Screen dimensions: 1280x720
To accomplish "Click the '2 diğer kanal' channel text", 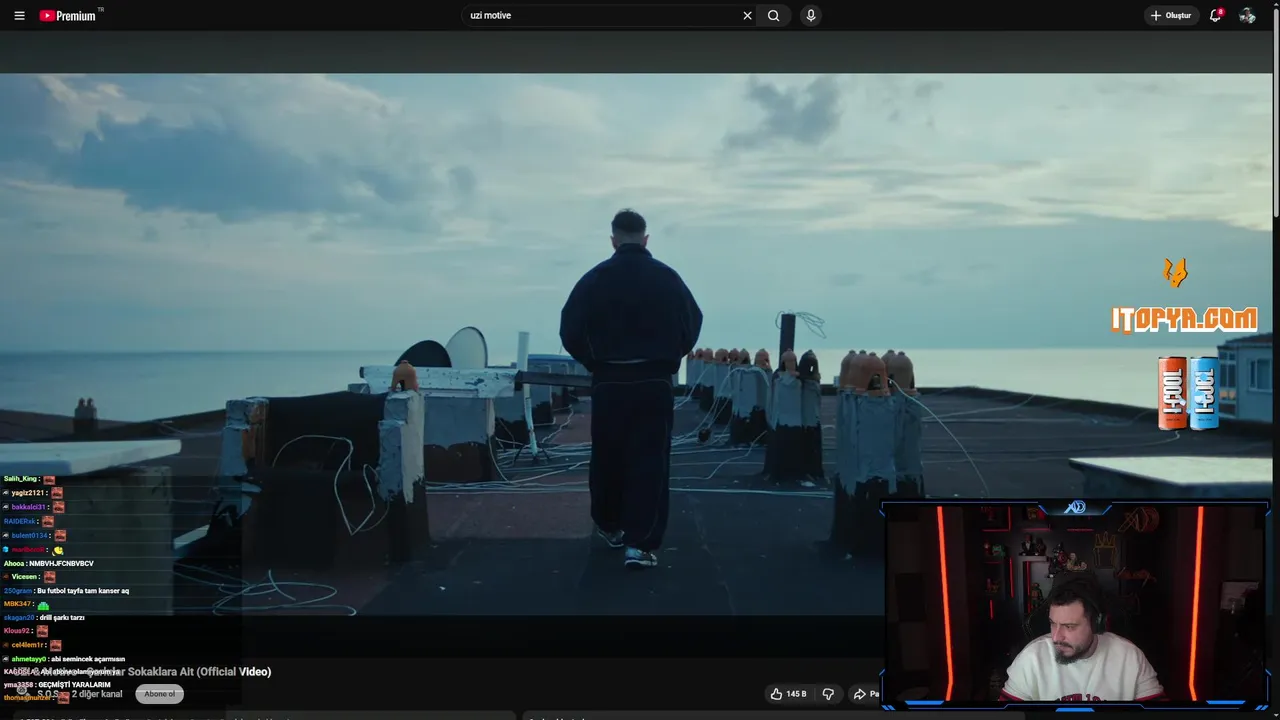I will coord(97,694).
